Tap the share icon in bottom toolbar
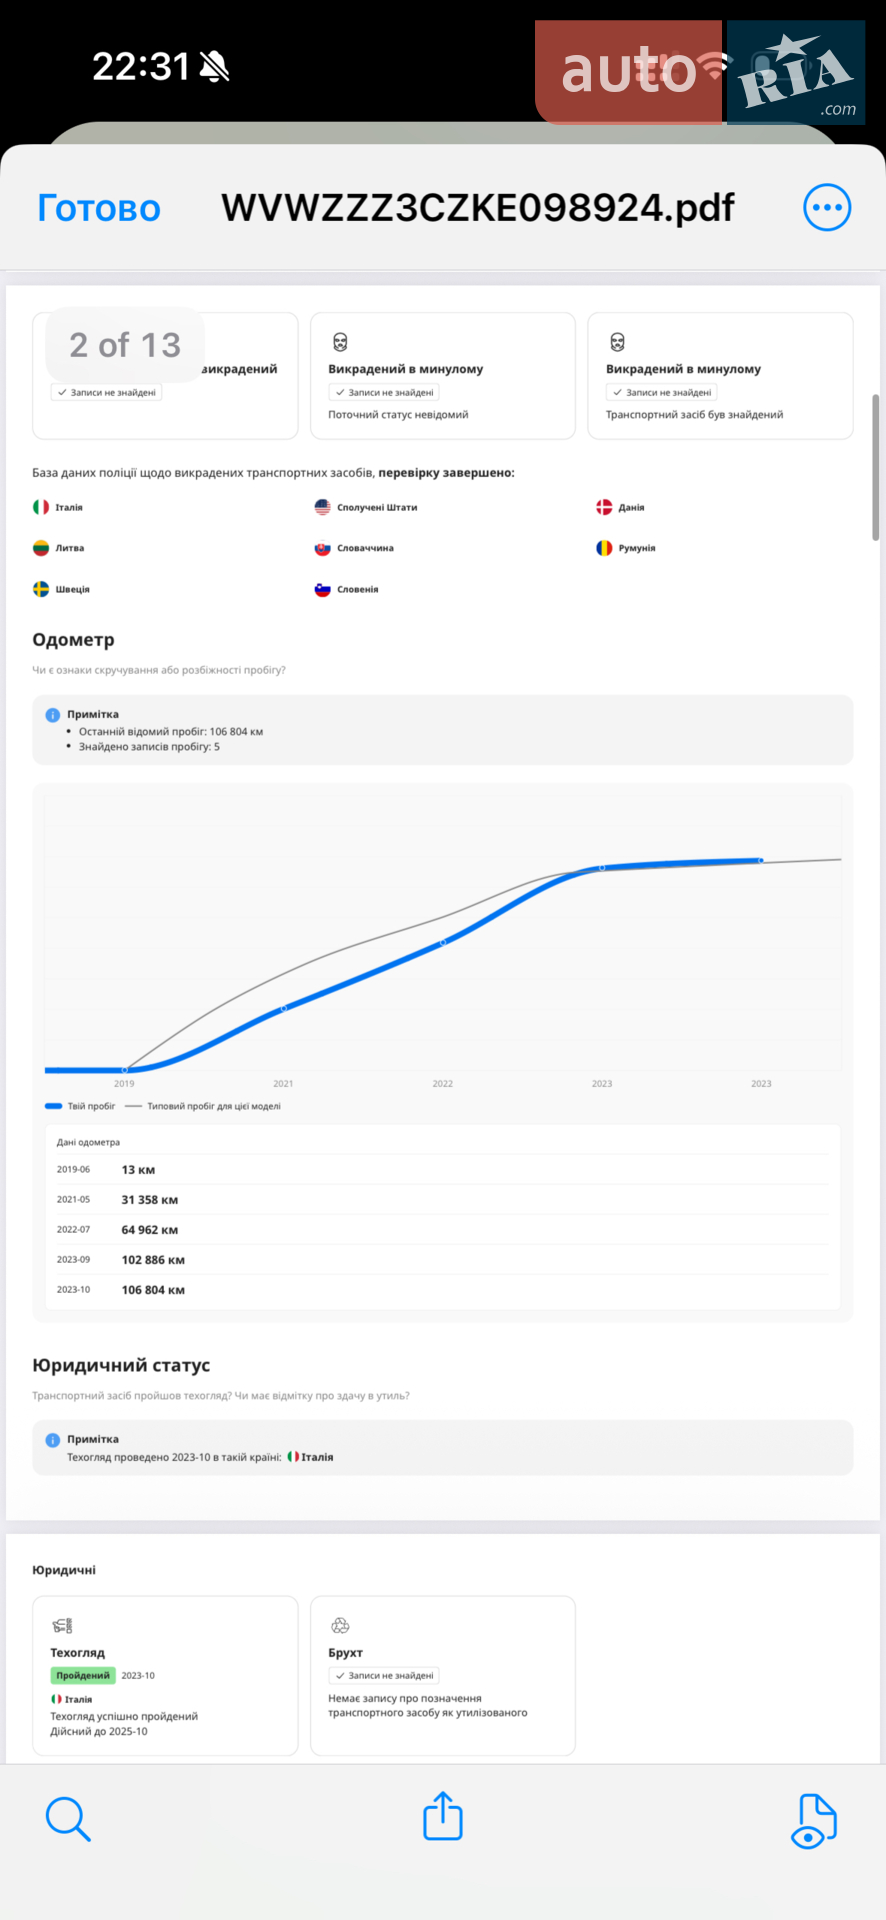The image size is (886, 1920). (x=443, y=1816)
